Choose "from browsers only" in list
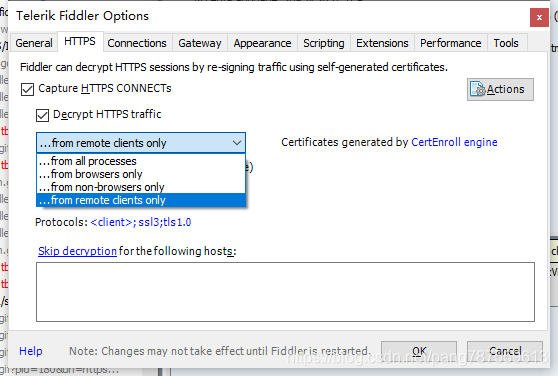 141,174
